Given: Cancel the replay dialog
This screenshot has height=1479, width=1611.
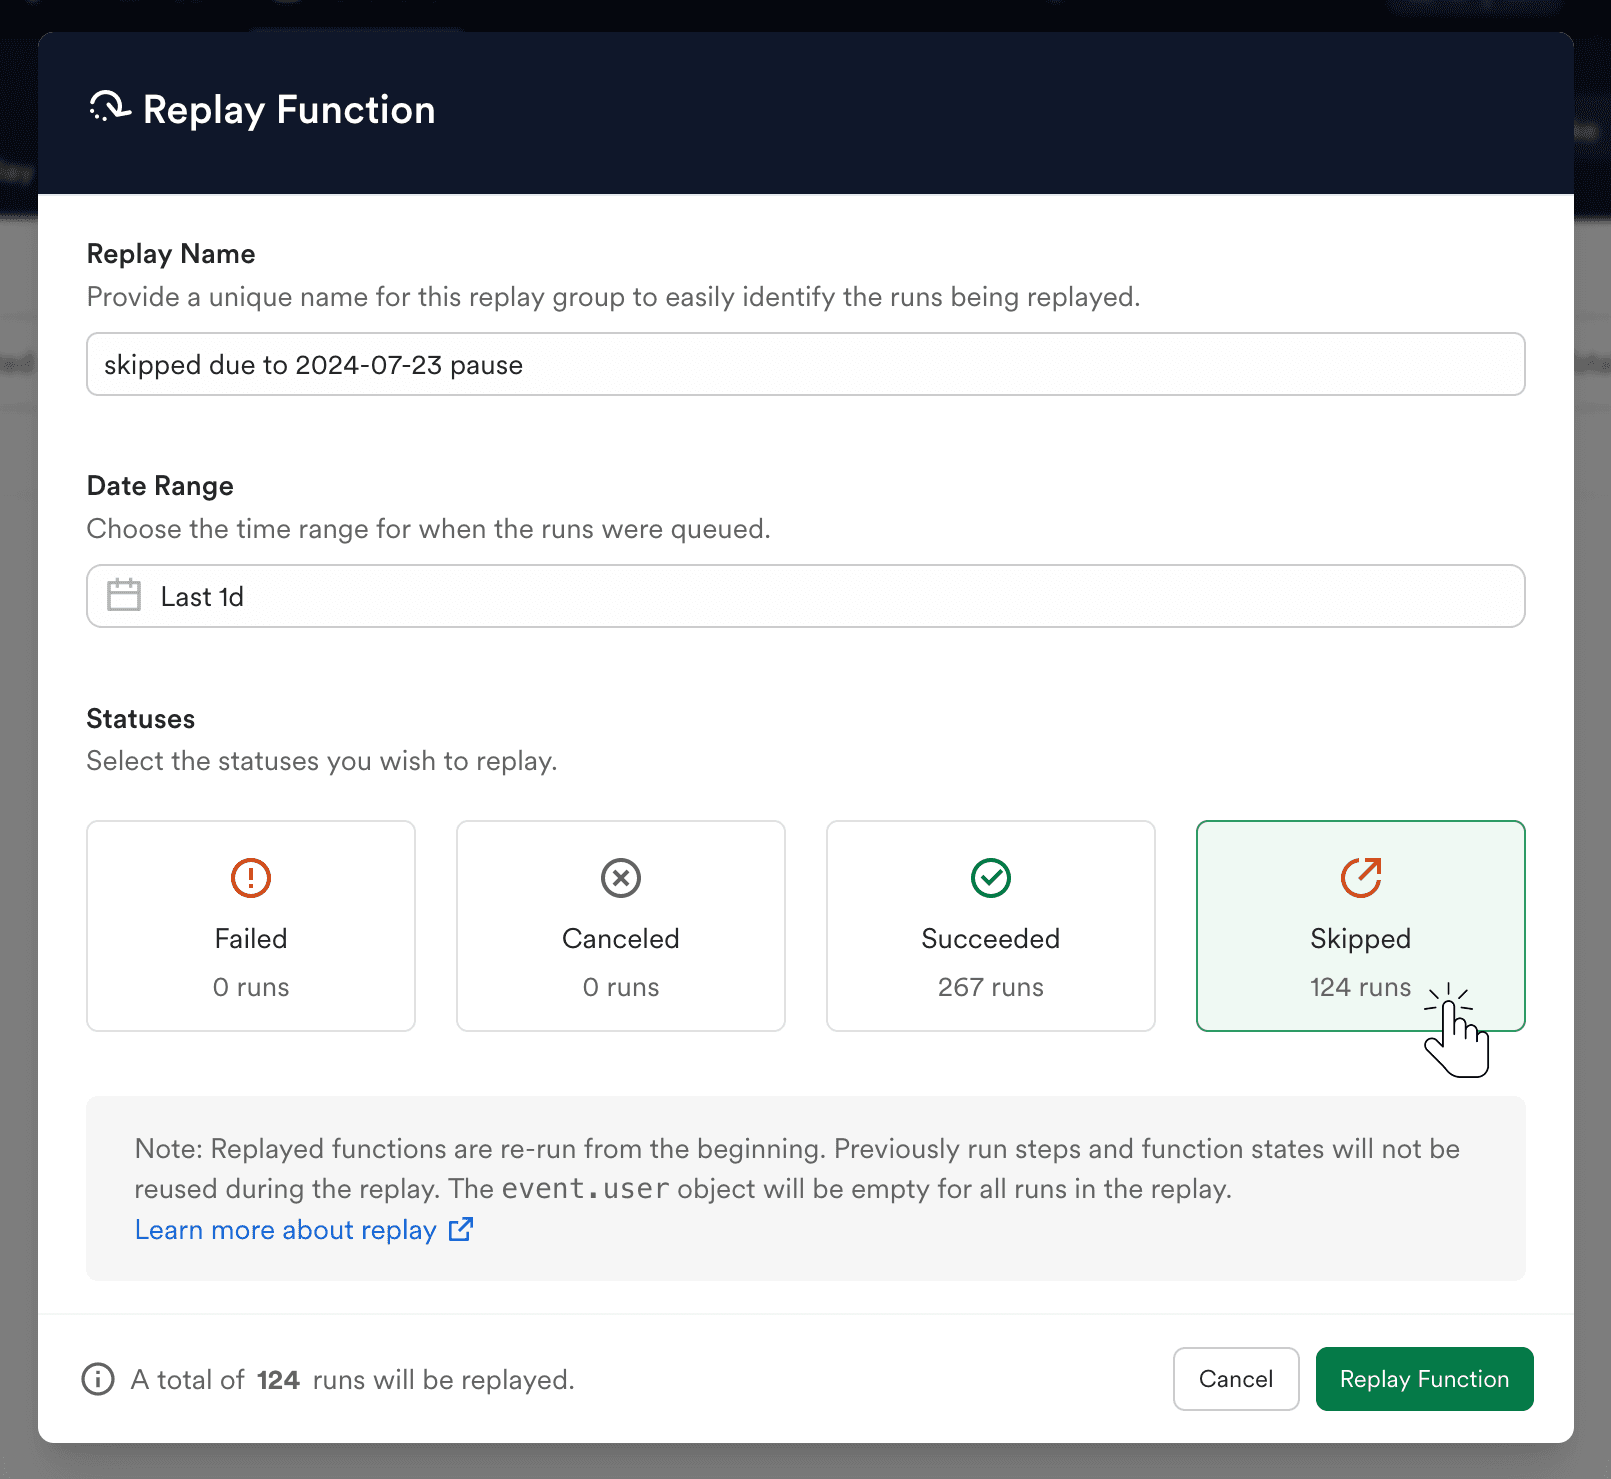Looking at the screenshot, I should pos(1236,1379).
